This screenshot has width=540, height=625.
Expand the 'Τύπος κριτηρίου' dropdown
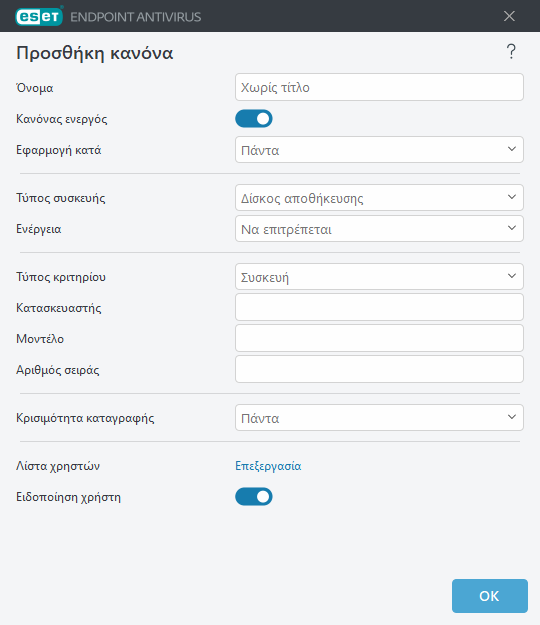[x=379, y=277]
